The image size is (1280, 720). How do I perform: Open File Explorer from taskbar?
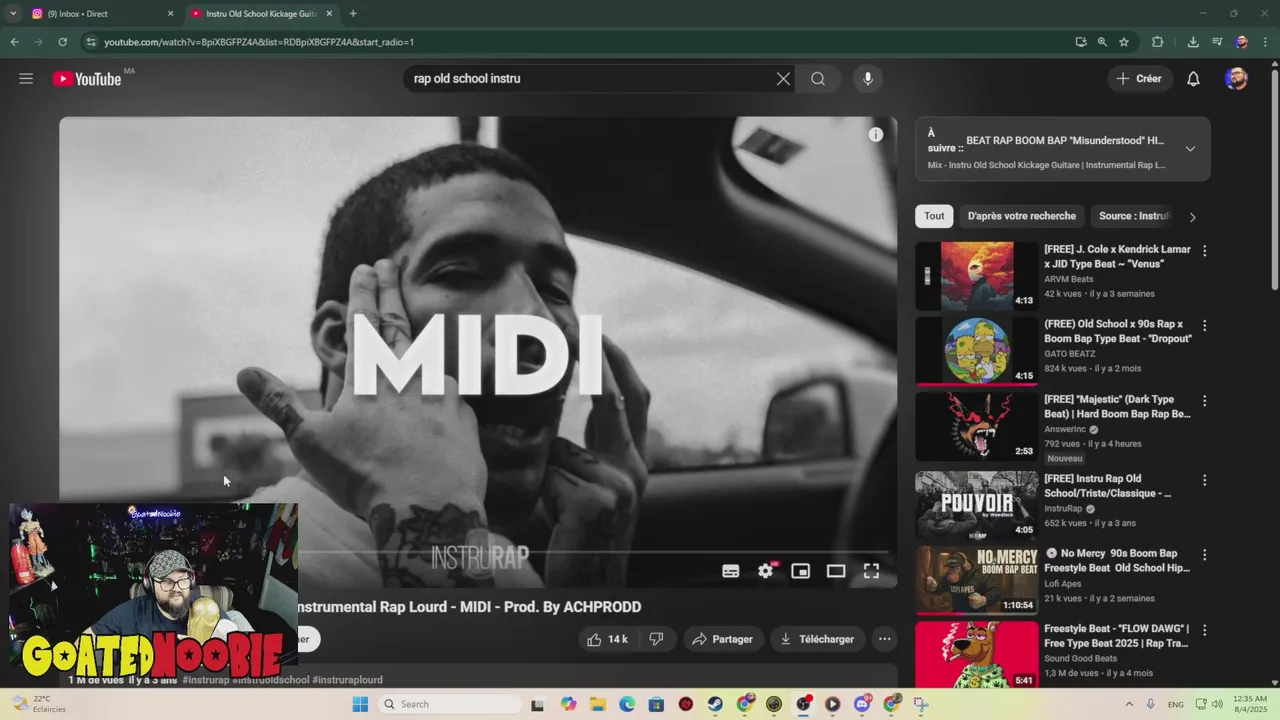coord(598,704)
